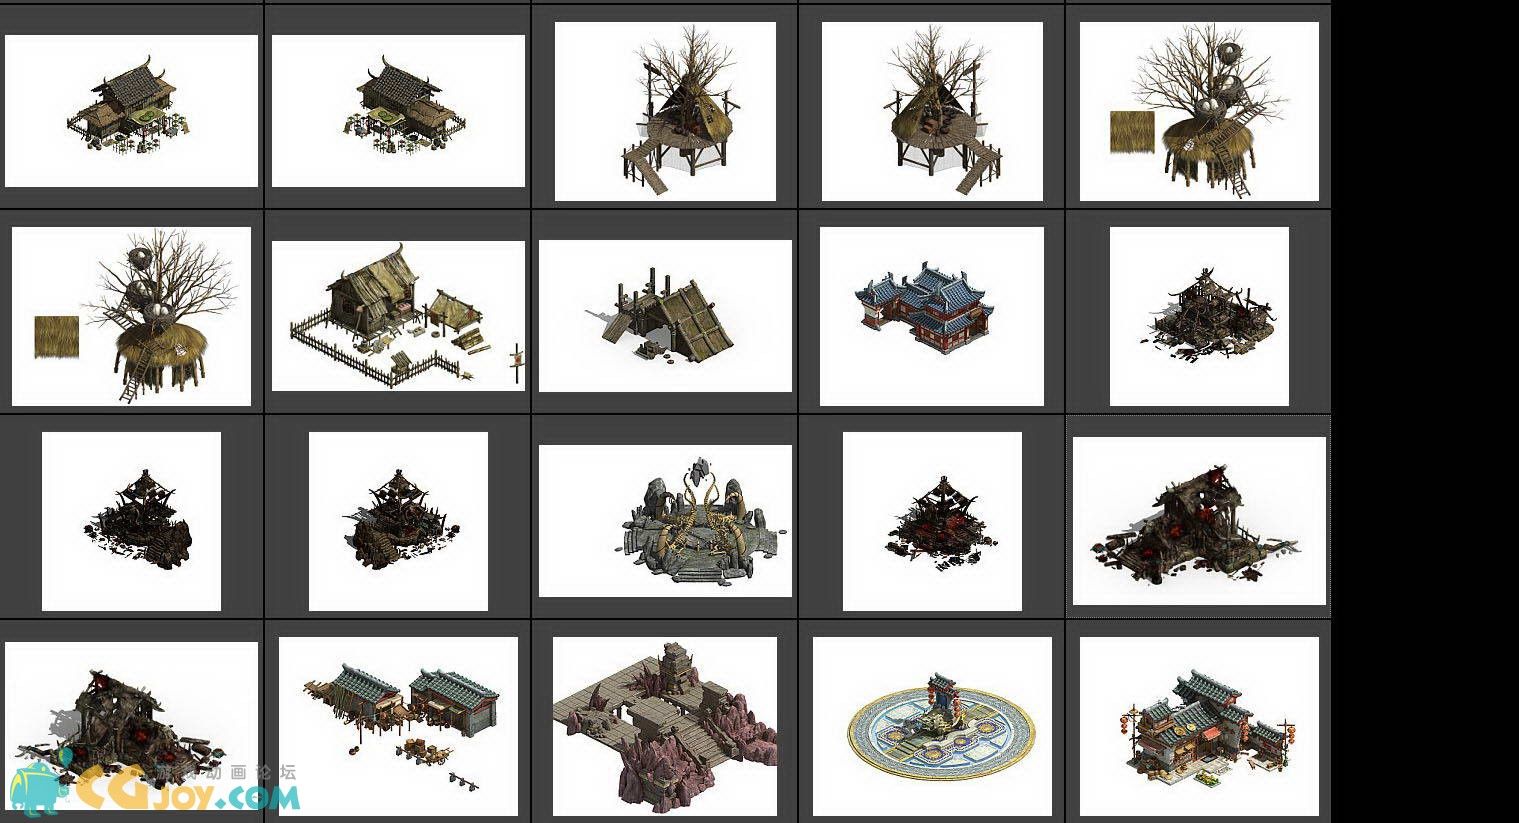Choose the small ruined tower with red debris
Screen dimensions: 1519x823
pyautogui.click(x=932, y=521)
